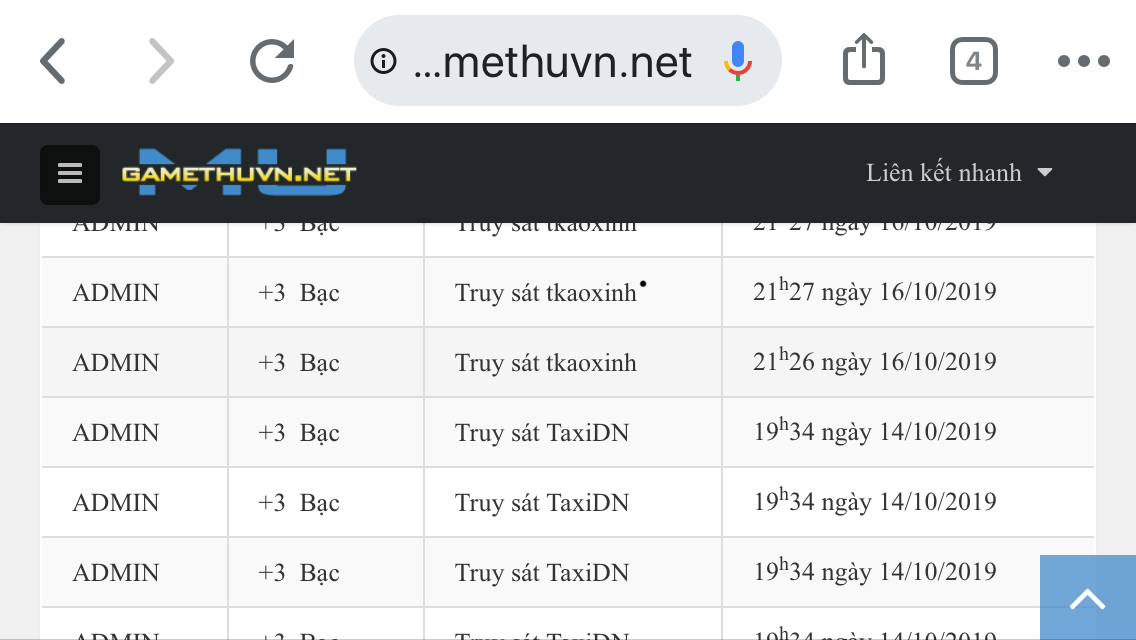Click +3 Bạc in the 21h26 row
The height and width of the screenshot is (640, 1136).
299,362
